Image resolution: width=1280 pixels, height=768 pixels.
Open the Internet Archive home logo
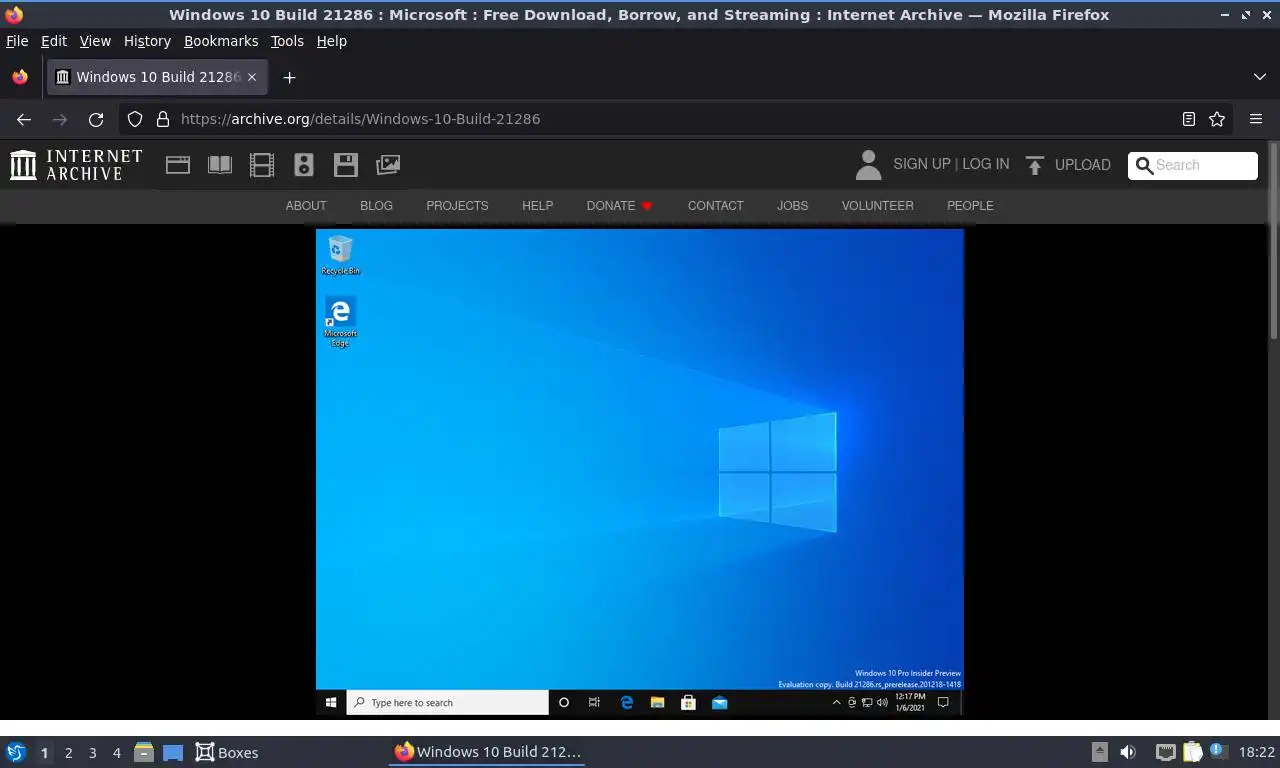click(x=76, y=165)
